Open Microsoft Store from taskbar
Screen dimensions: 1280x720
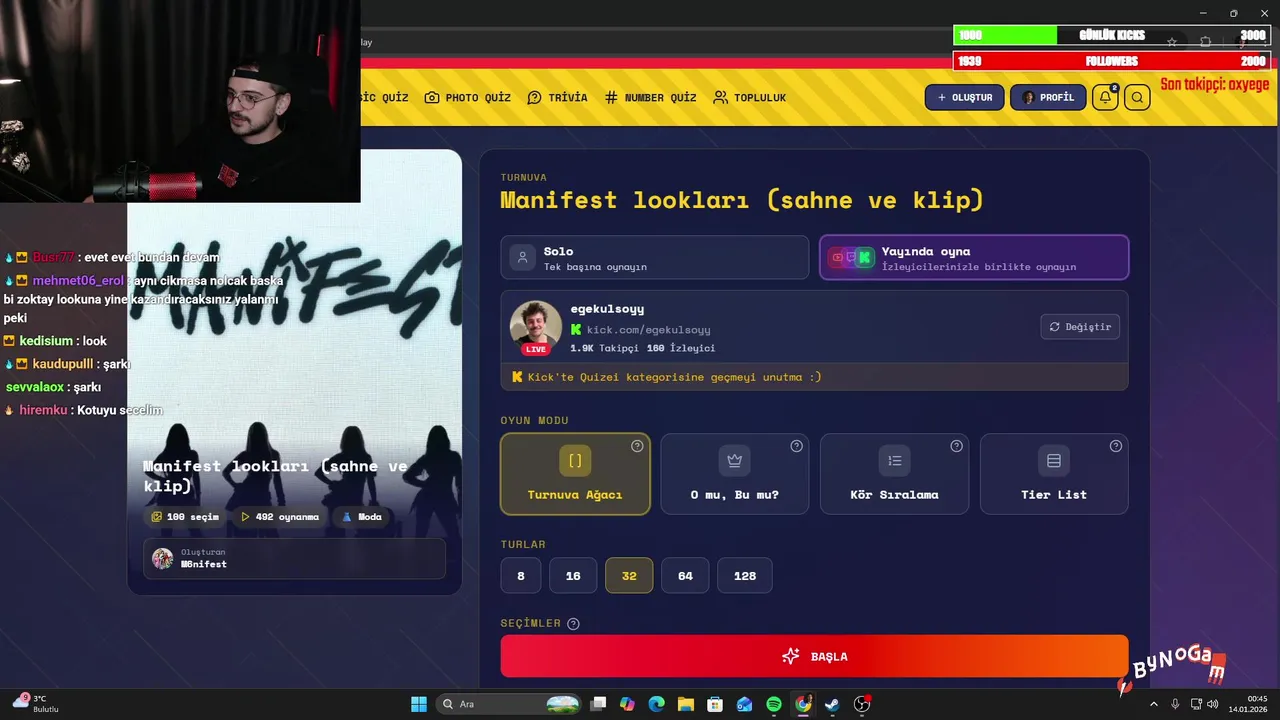(x=715, y=704)
